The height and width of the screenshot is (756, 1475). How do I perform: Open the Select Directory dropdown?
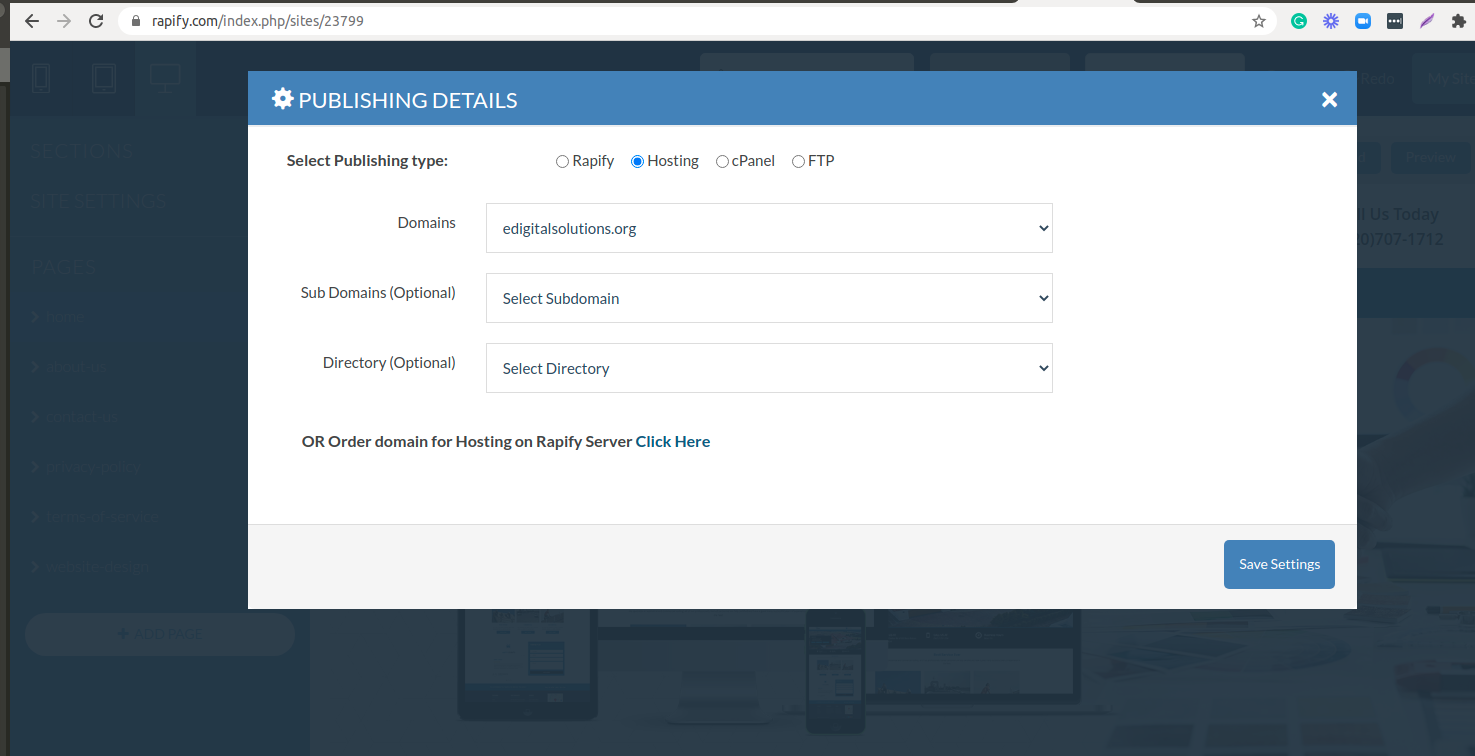tap(769, 368)
